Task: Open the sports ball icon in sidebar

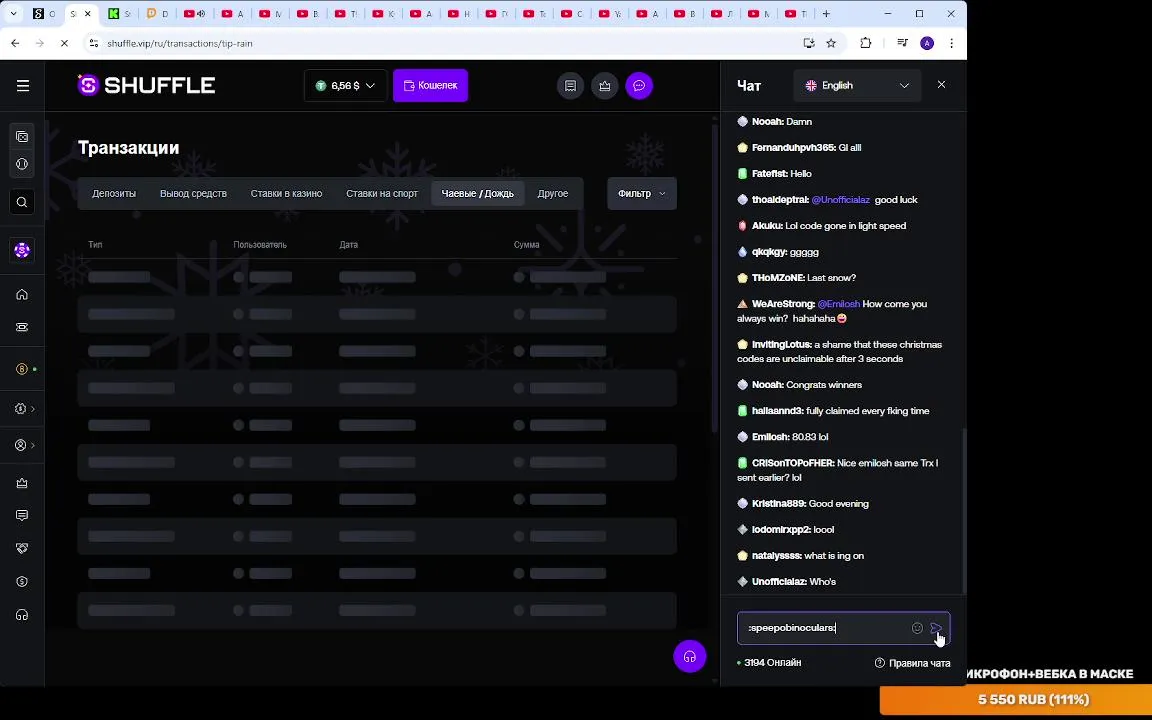Action: coord(22,164)
